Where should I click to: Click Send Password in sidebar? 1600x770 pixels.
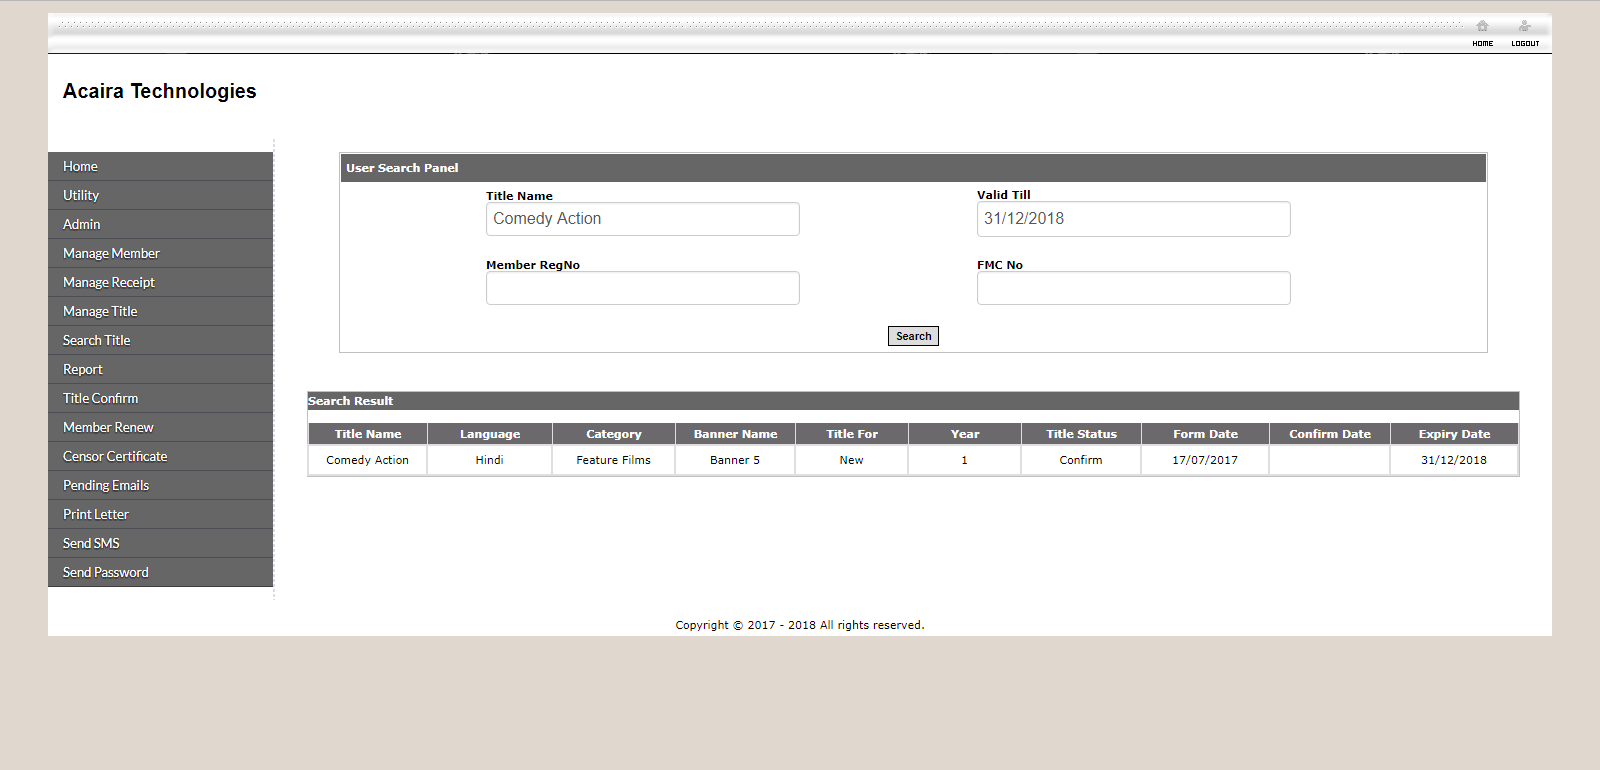tap(106, 573)
